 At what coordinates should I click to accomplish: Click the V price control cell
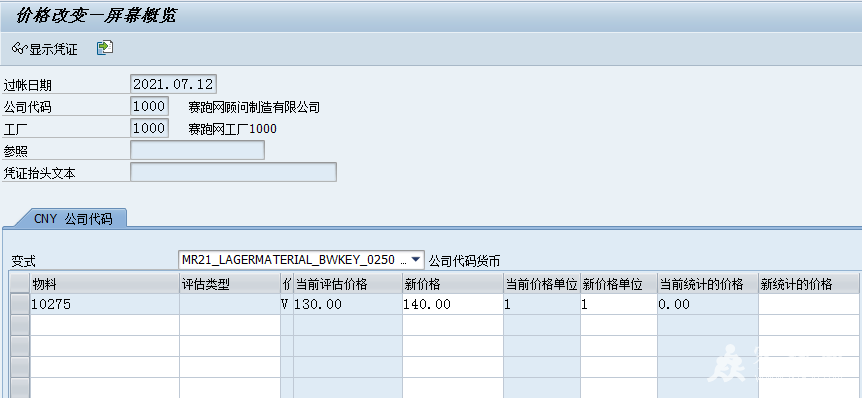(287, 304)
